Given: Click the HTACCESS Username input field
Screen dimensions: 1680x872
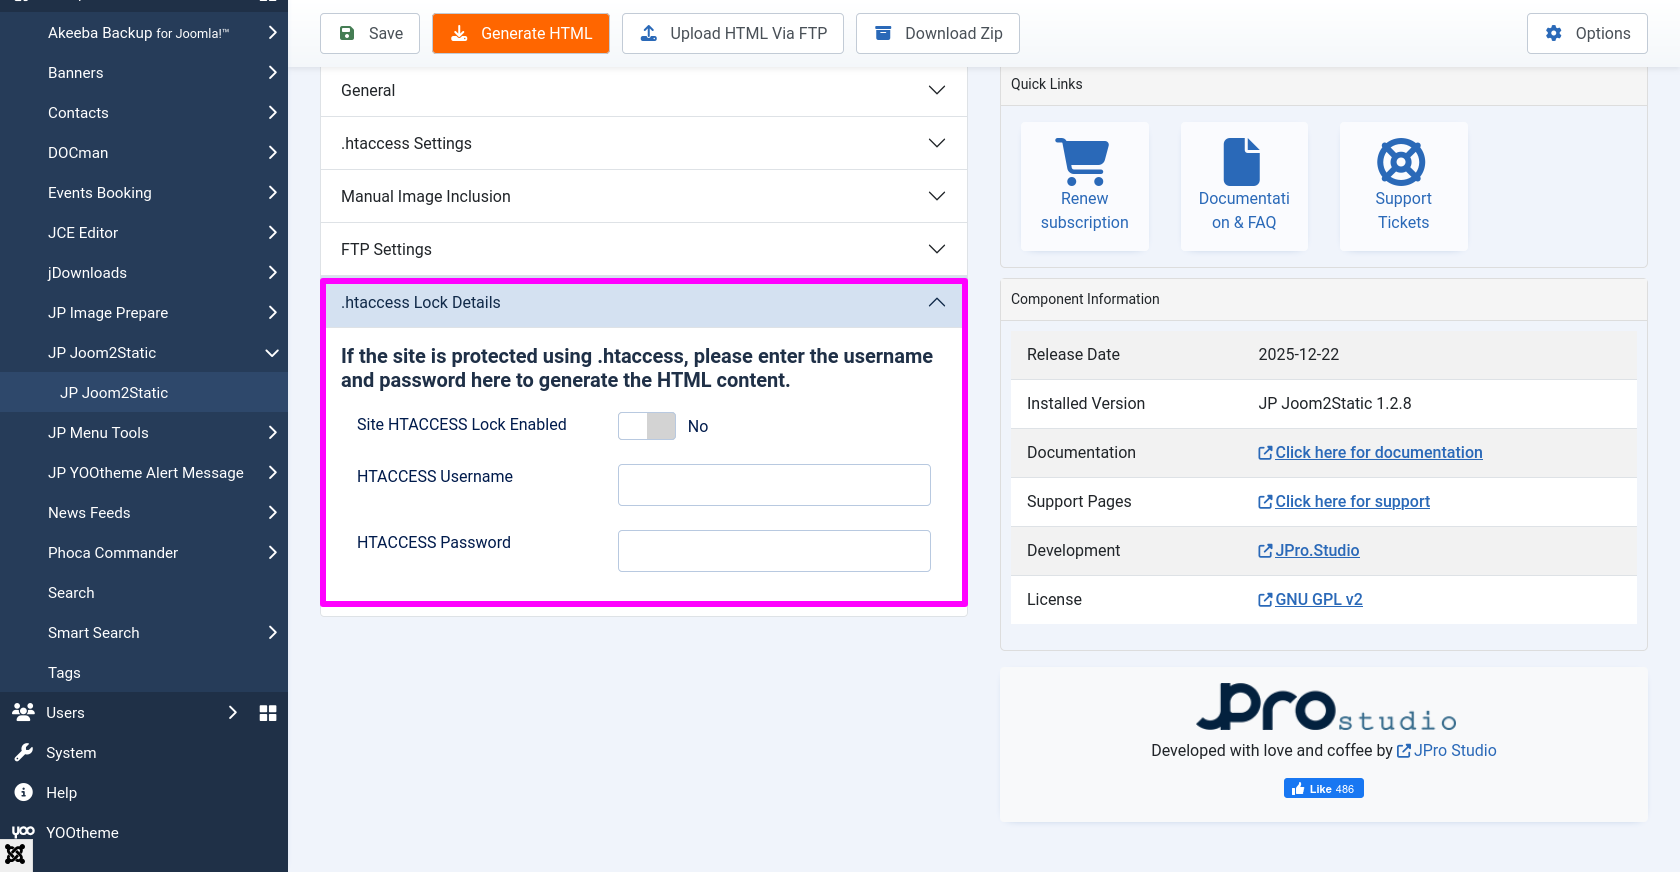Looking at the screenshot, I should click(774, 485).
